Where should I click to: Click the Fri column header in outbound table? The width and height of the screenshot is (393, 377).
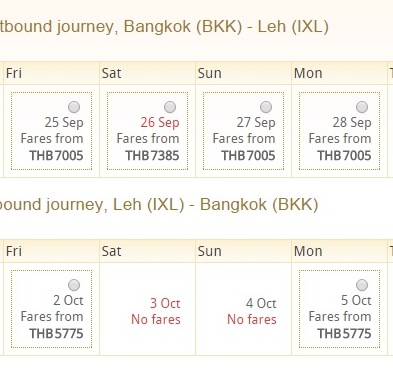coord(51,73)
